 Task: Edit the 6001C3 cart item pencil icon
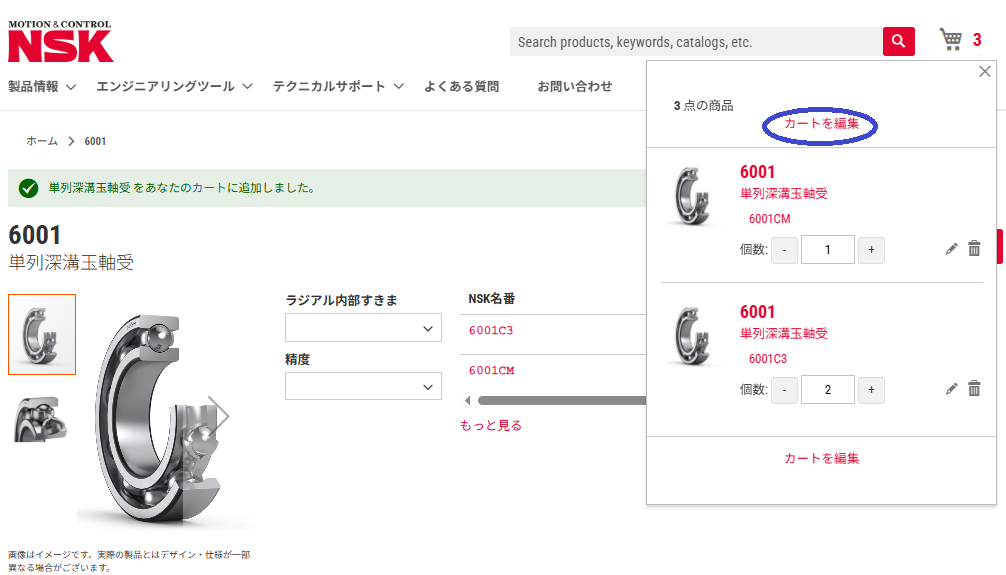(x=951, y=389)
